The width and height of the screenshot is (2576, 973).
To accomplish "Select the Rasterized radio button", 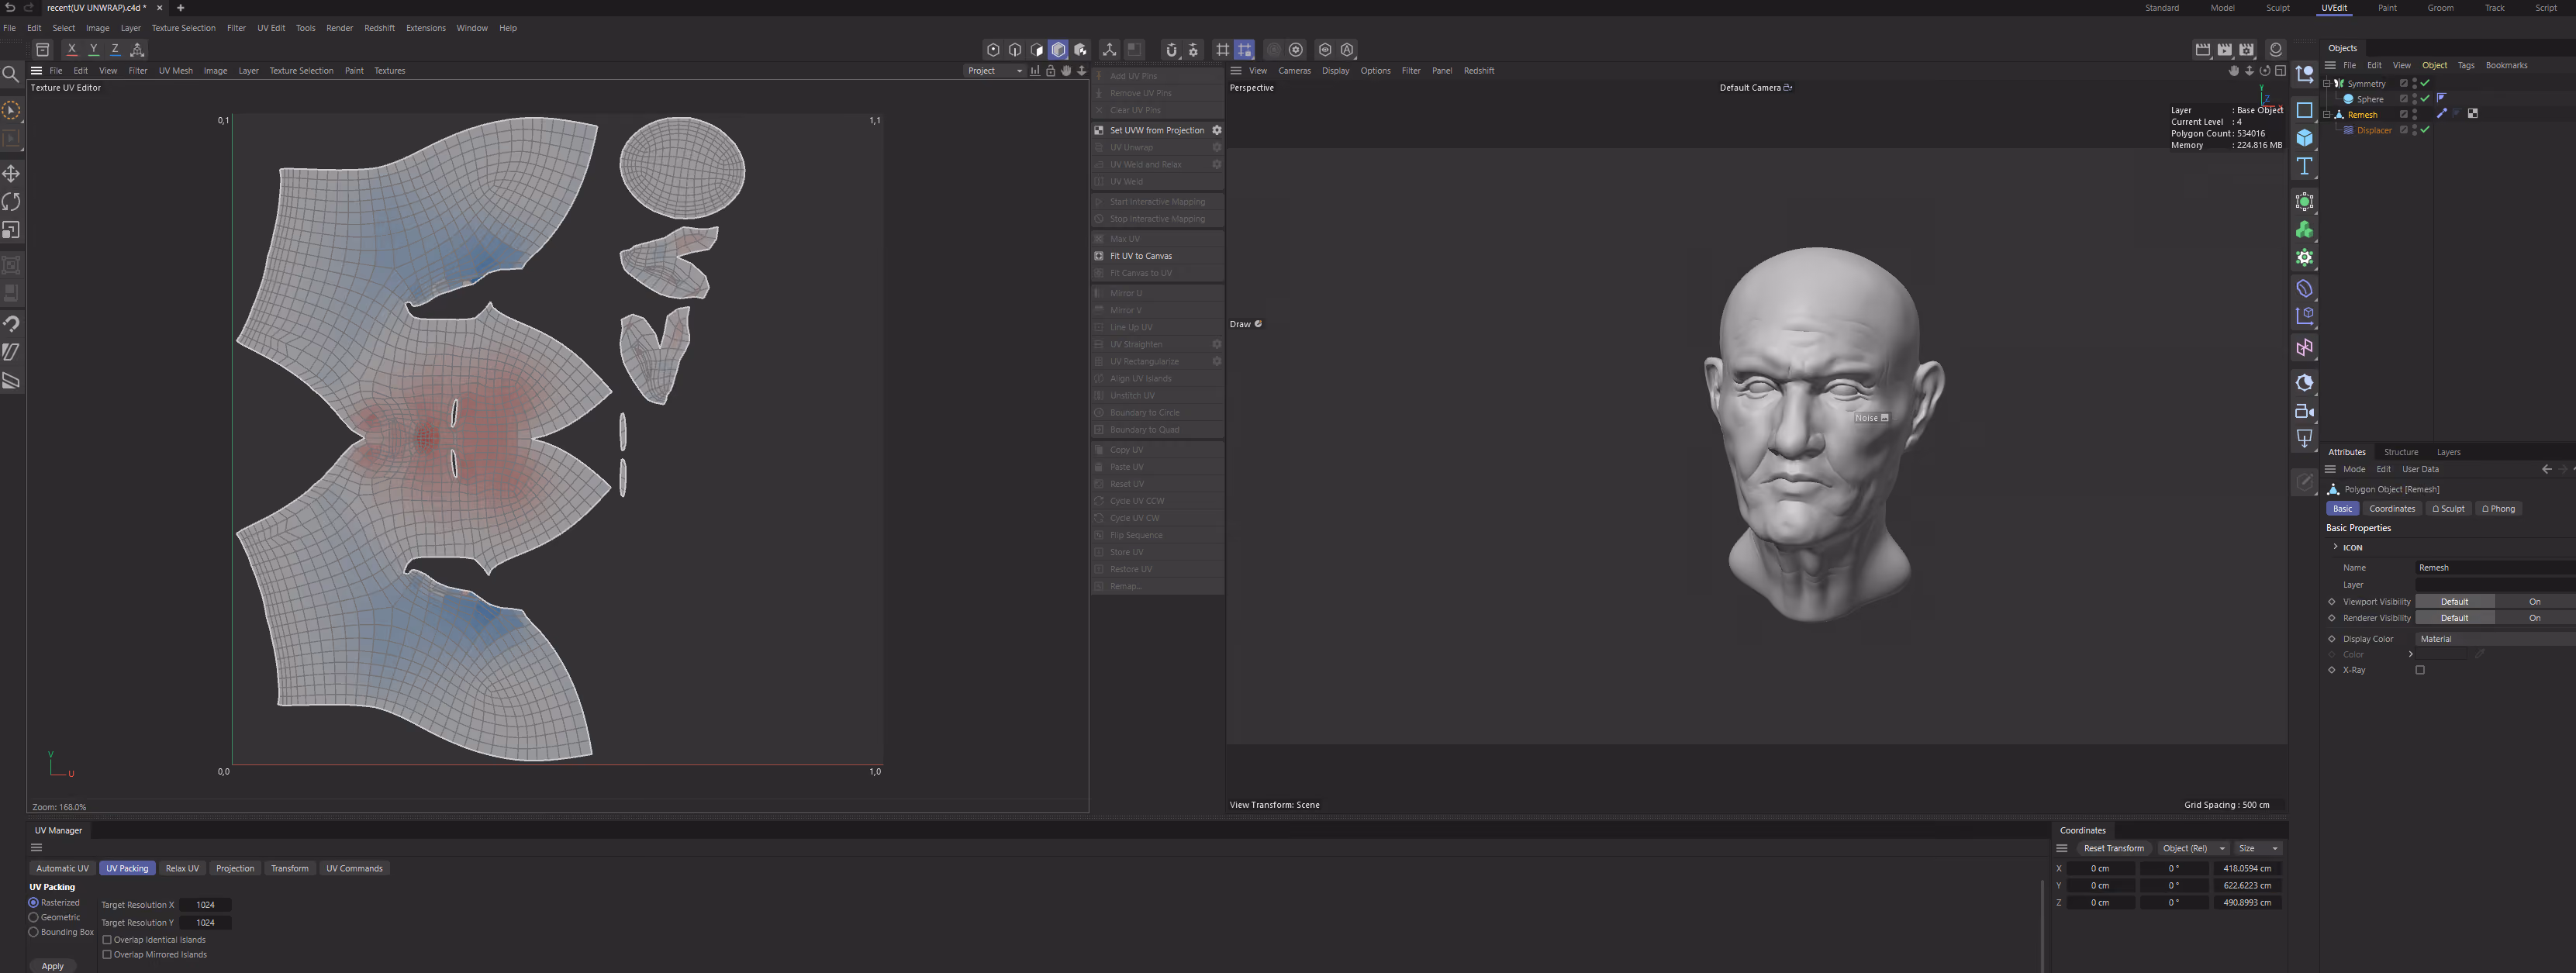I will 33,903.
